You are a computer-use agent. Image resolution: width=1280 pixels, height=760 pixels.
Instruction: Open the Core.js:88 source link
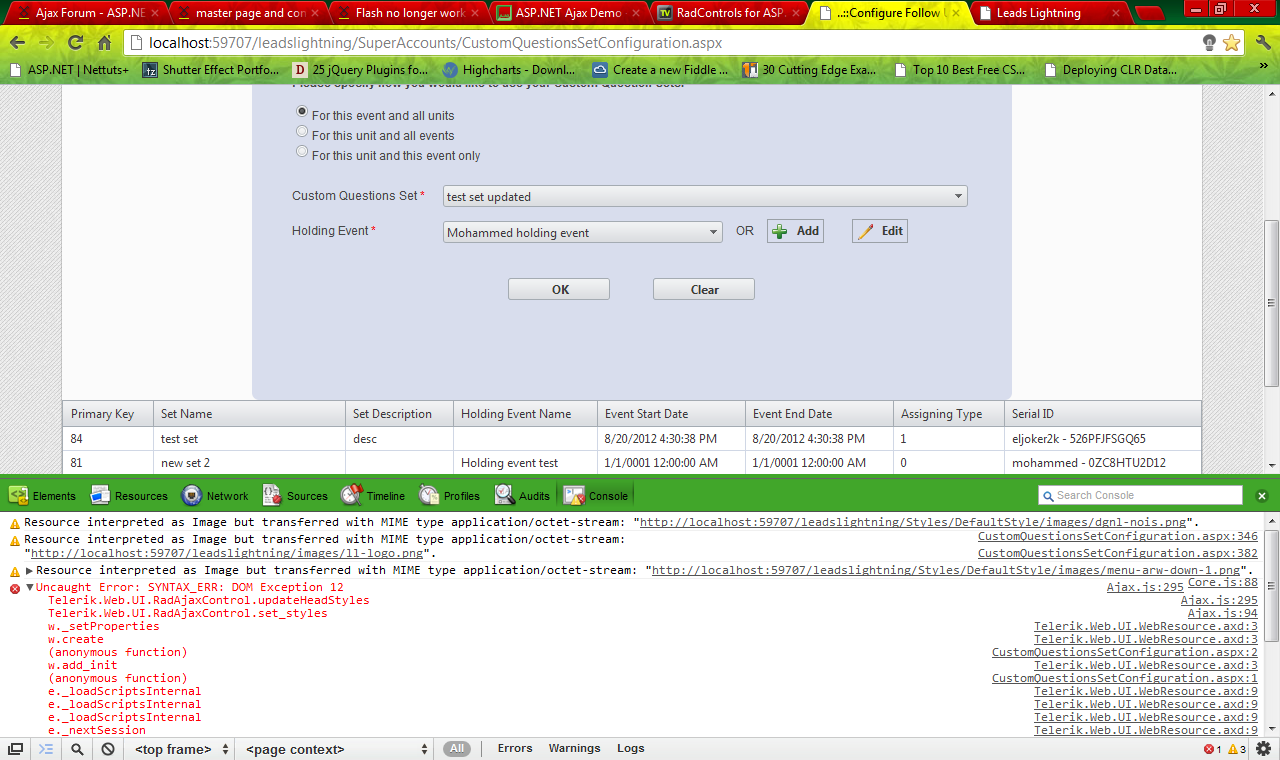pyautogui.click(x=1223, y=582)
